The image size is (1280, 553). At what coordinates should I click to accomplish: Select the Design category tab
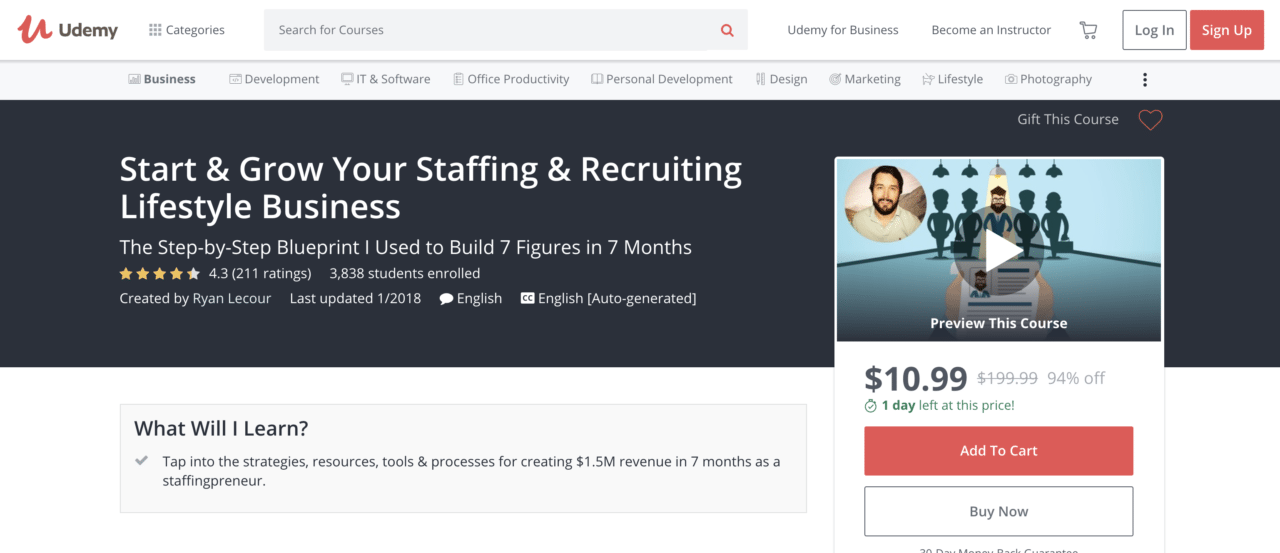pos(781,79)
